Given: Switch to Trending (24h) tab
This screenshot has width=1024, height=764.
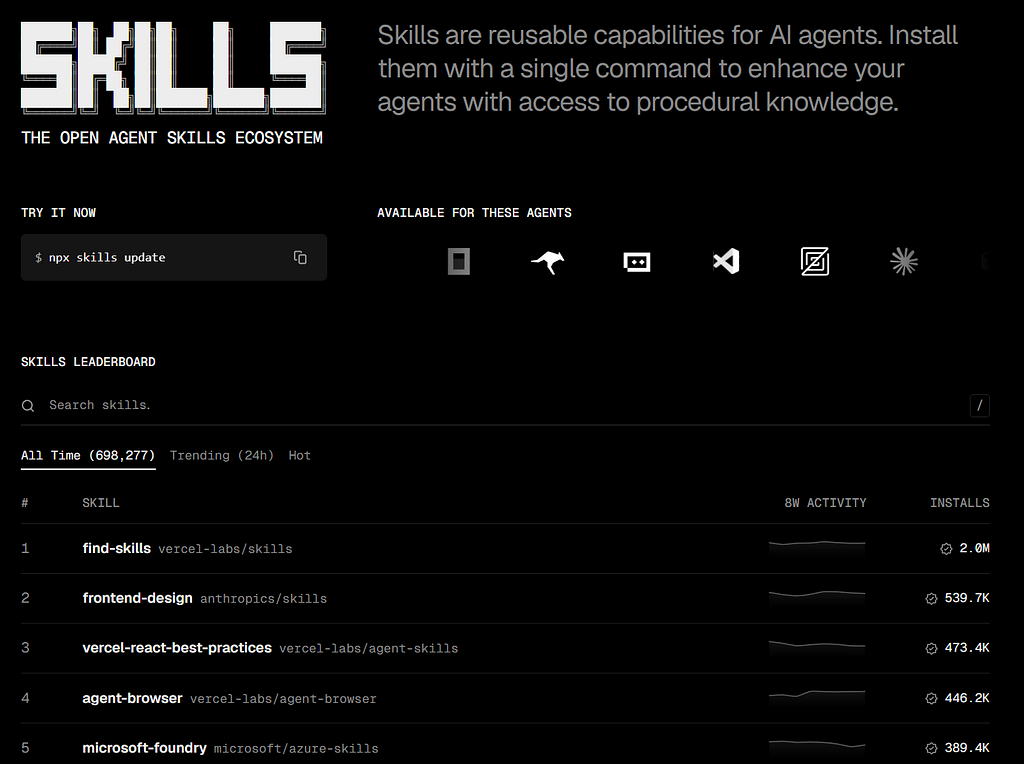Looking at the screenshot, I should (221, 456).
